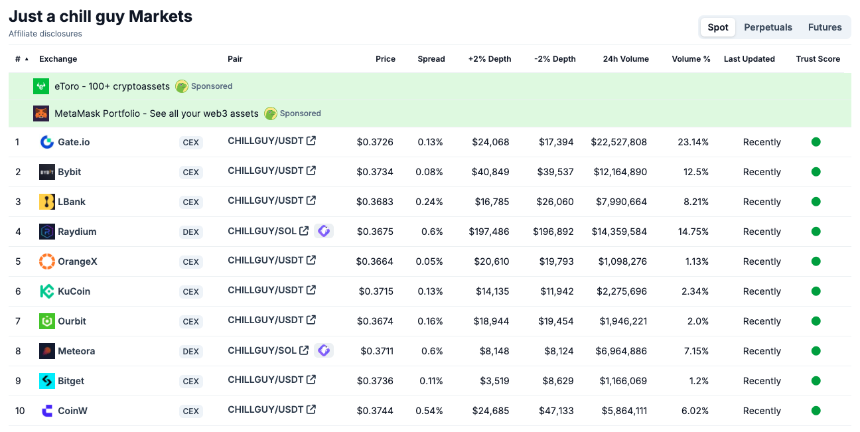The width and height of the screenshot is (860, 432).
Task: Click the Gate.io exchange logo icon
Action: (47, 142)
